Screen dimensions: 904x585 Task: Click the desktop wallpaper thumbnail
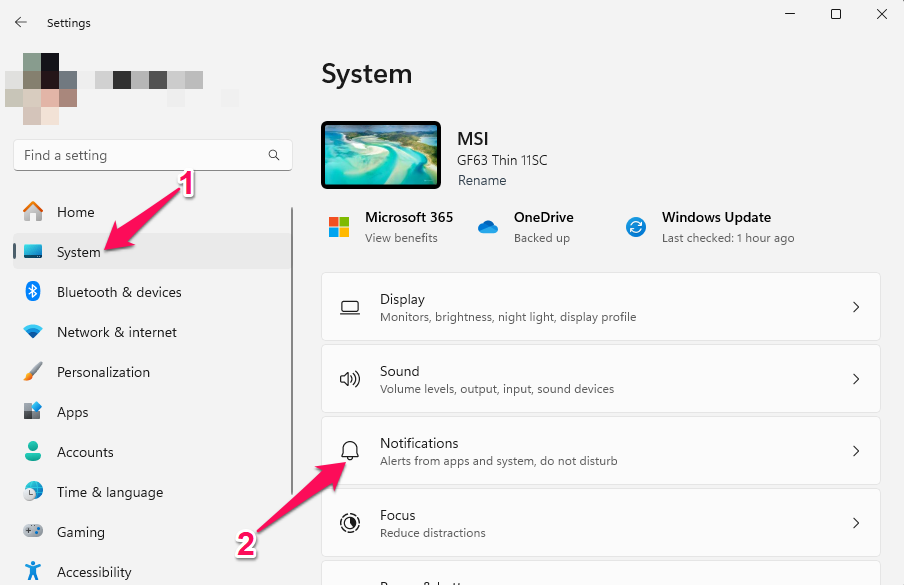tap(381, 155)
